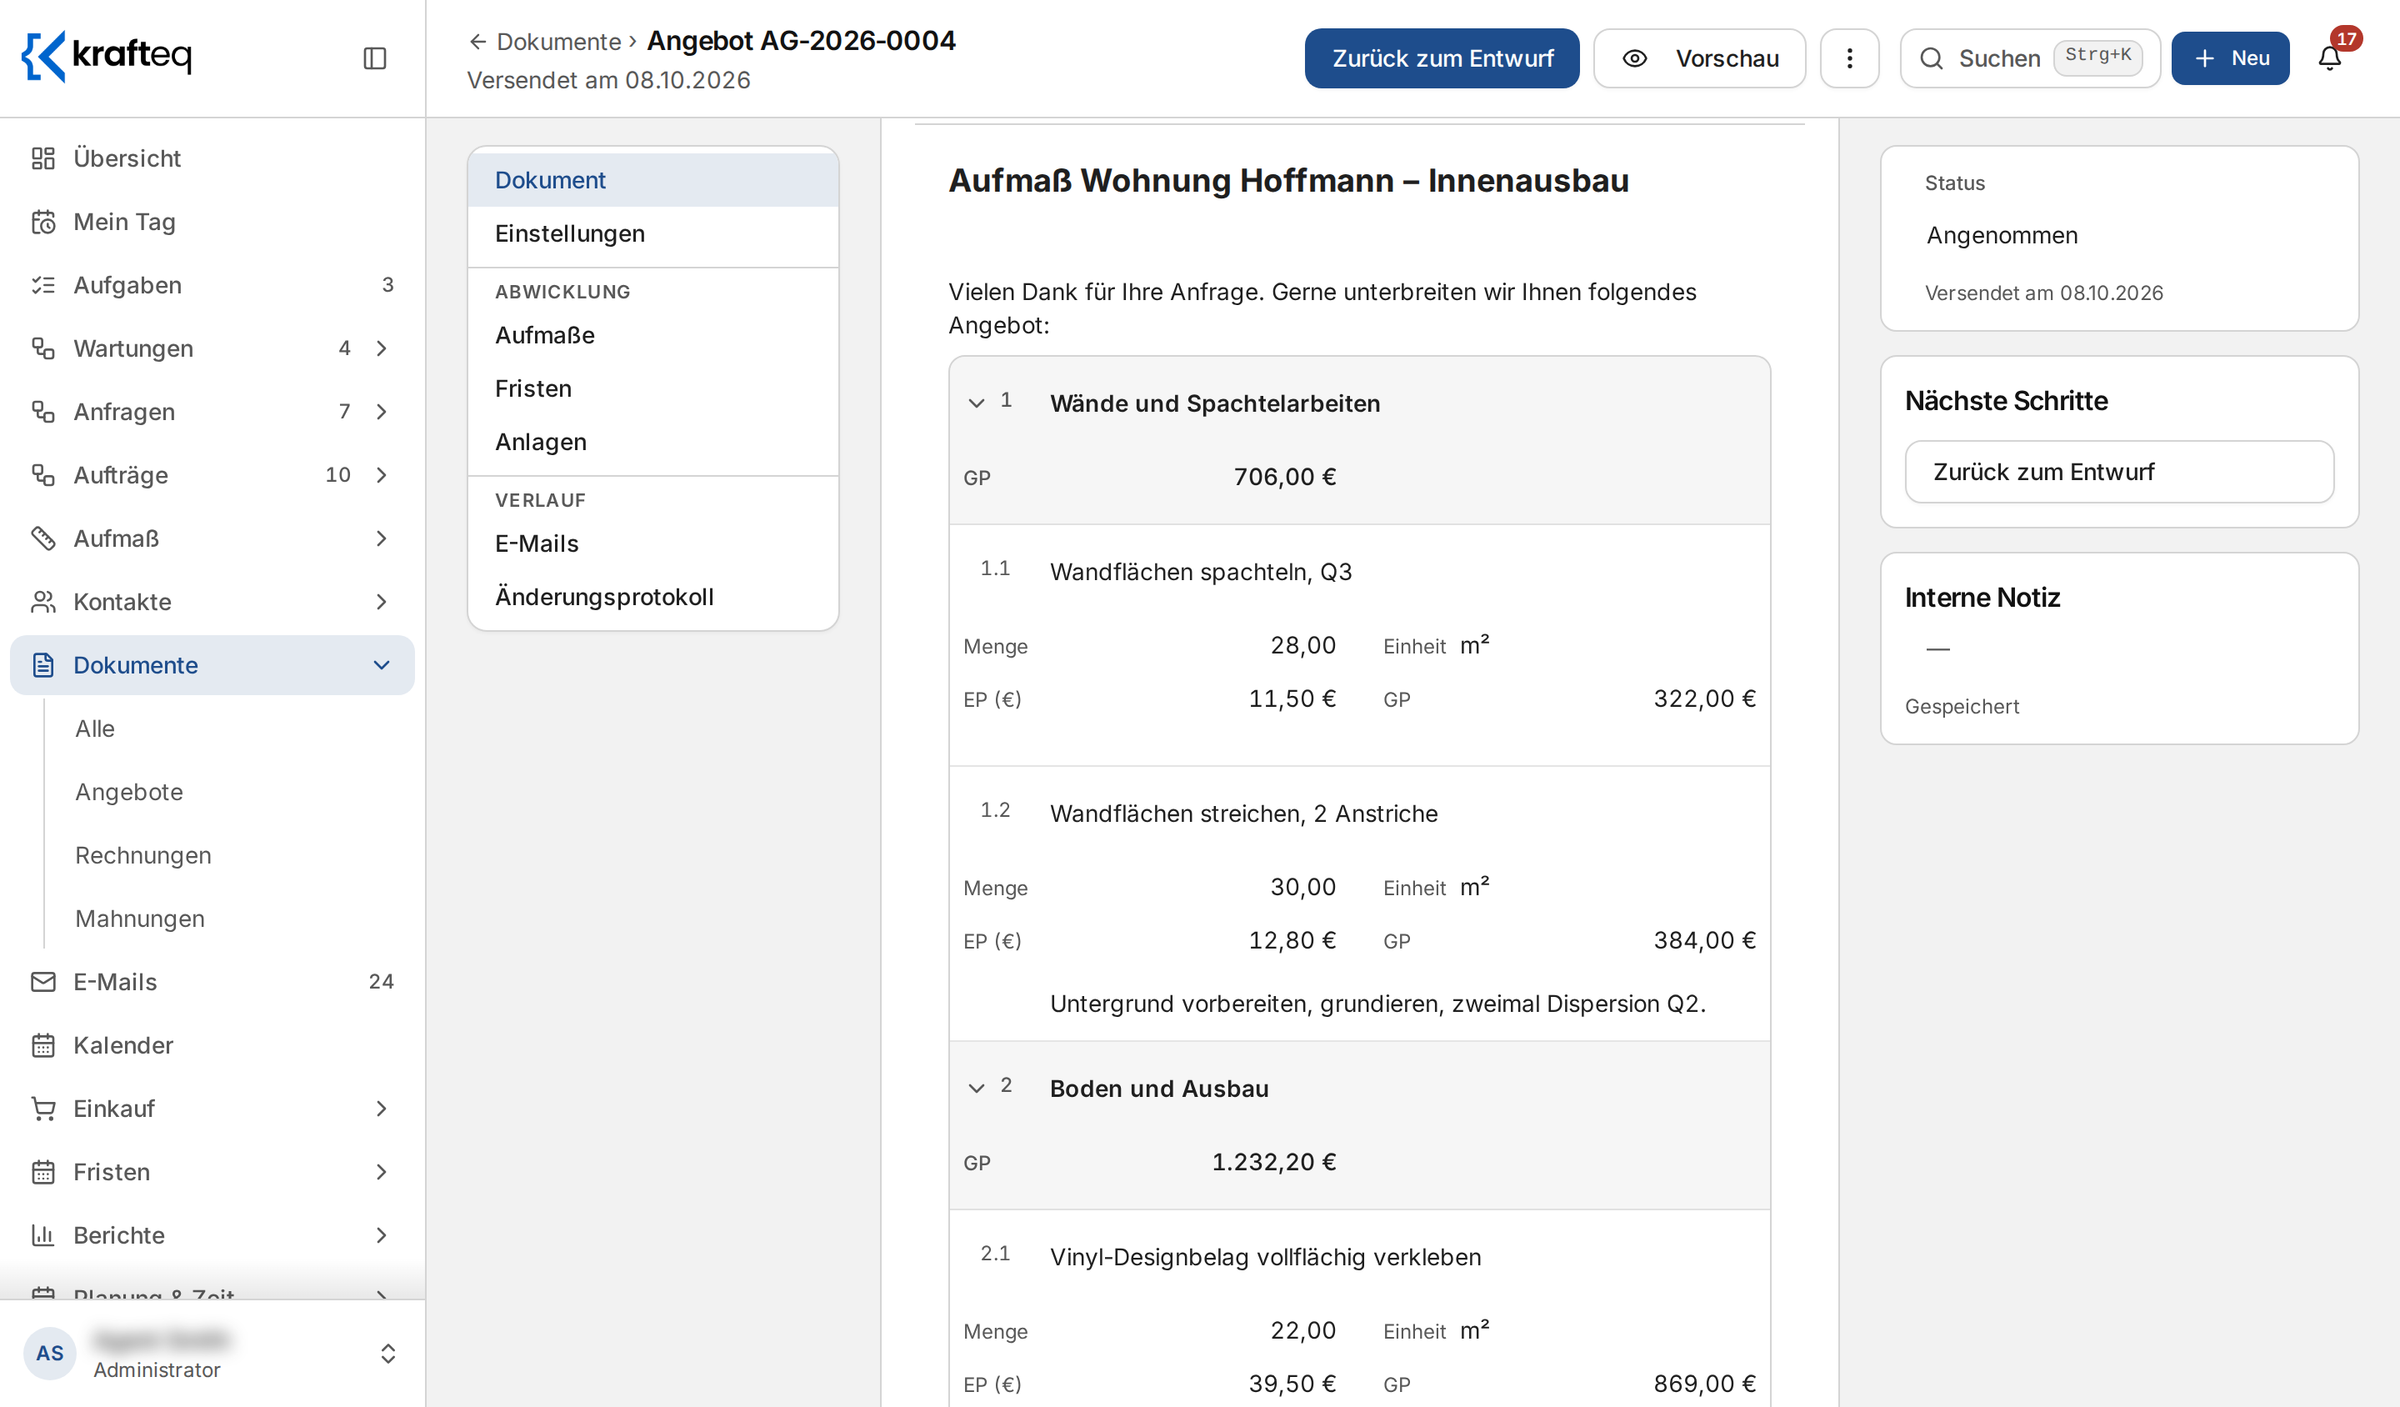Viewport: 2400px width, 1407px height.
Task: Open the Einstellungen section
Action: 653,233
